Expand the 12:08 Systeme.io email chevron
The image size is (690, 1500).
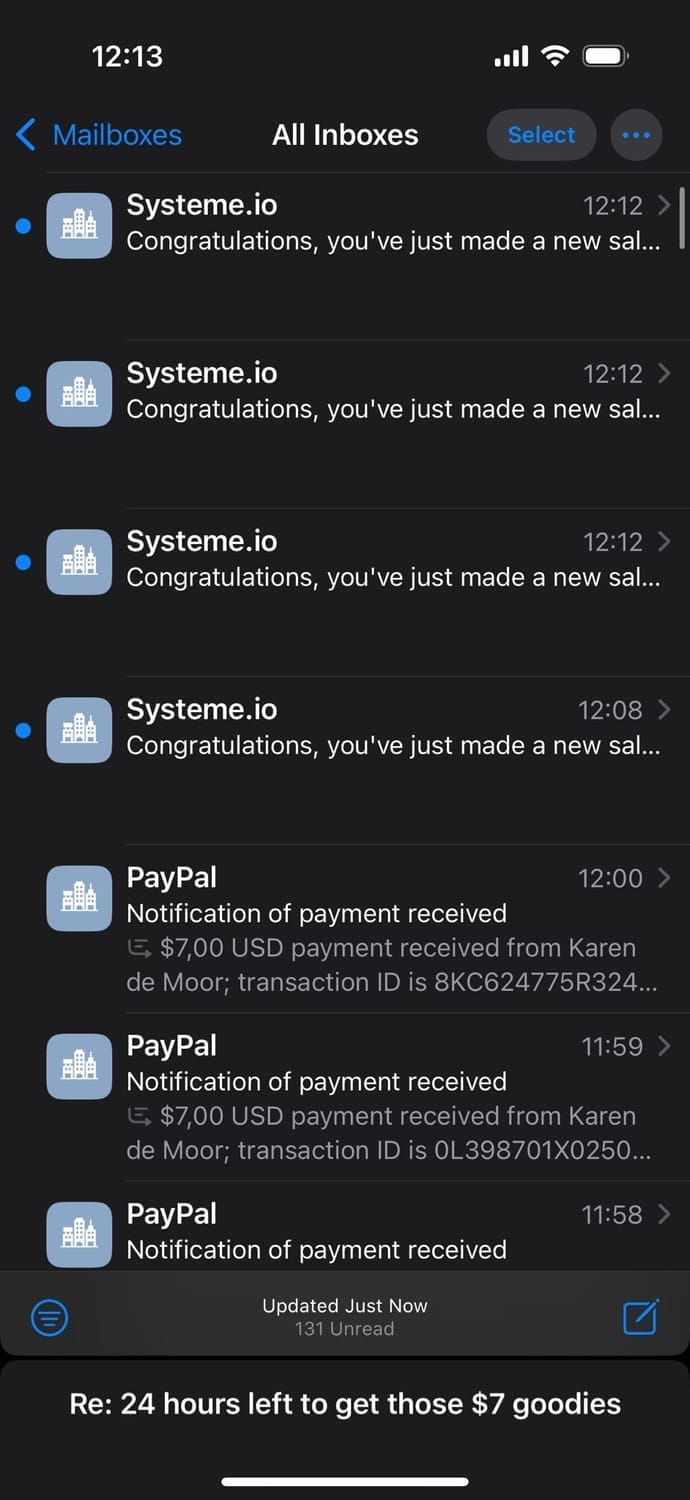click(x=665, y=710)
